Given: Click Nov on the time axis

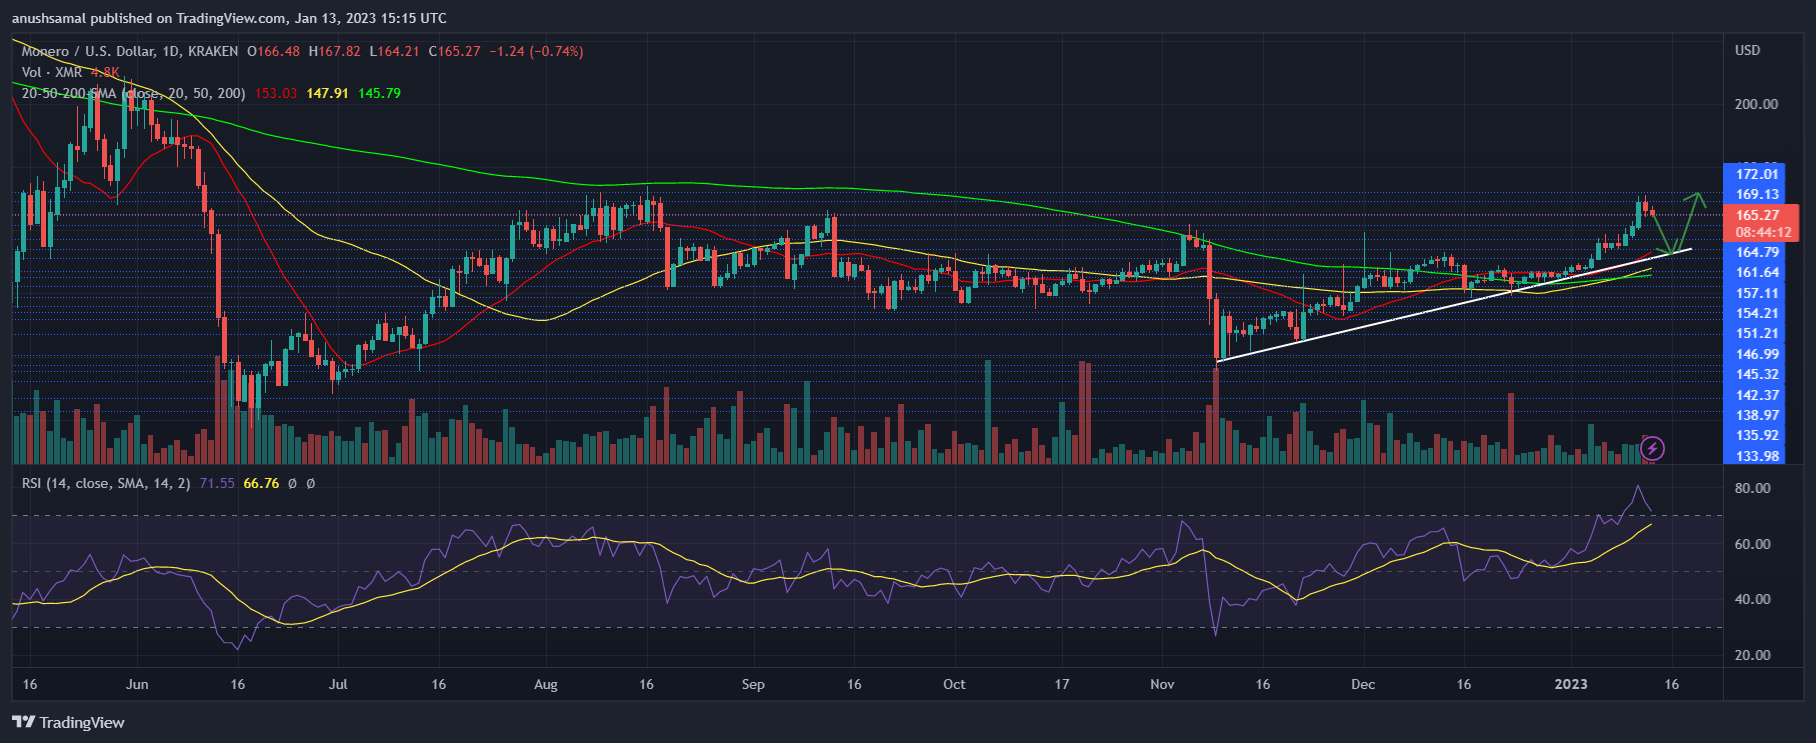Looking at the screenshot, I should point(1162,684).
